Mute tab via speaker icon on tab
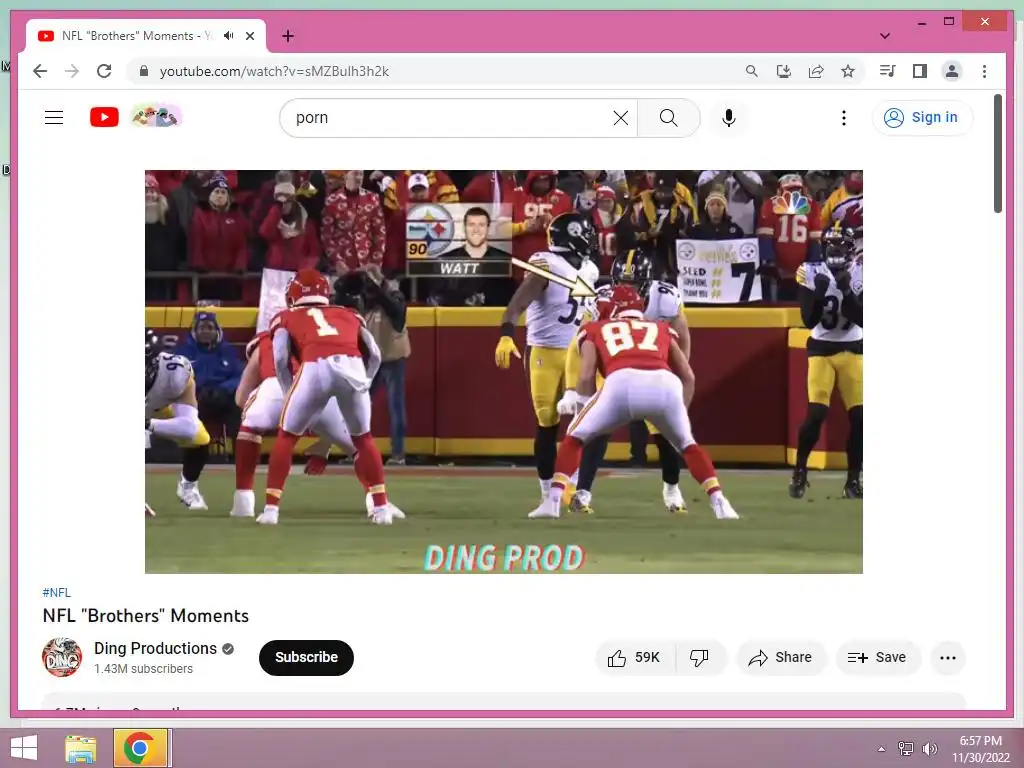This screenshot has width=1024, height=768. pos(229,36)
